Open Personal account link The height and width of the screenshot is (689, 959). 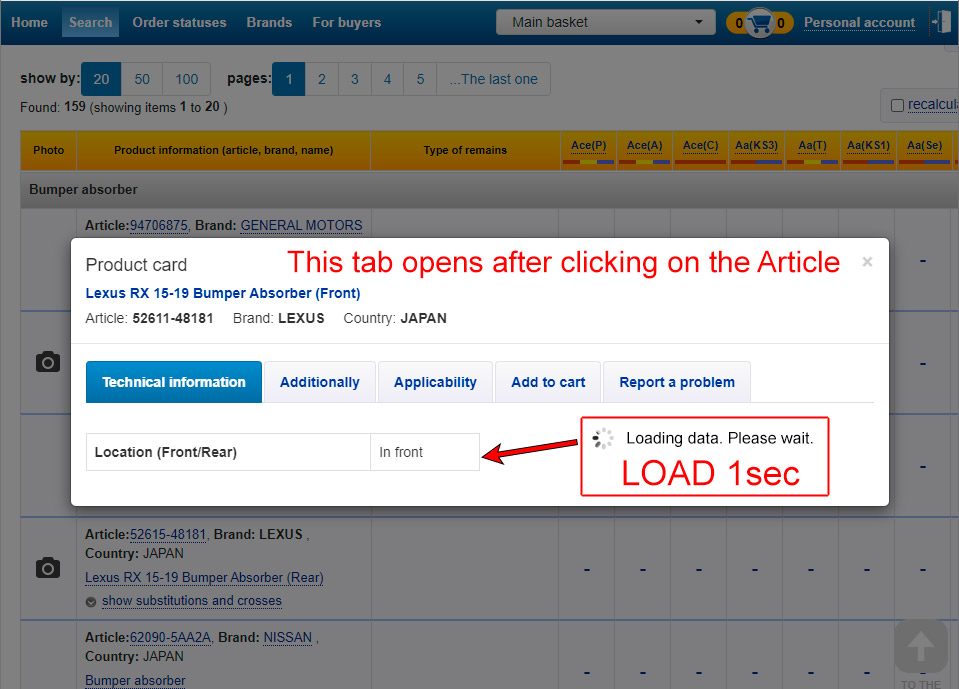click(x=859, y=22)
